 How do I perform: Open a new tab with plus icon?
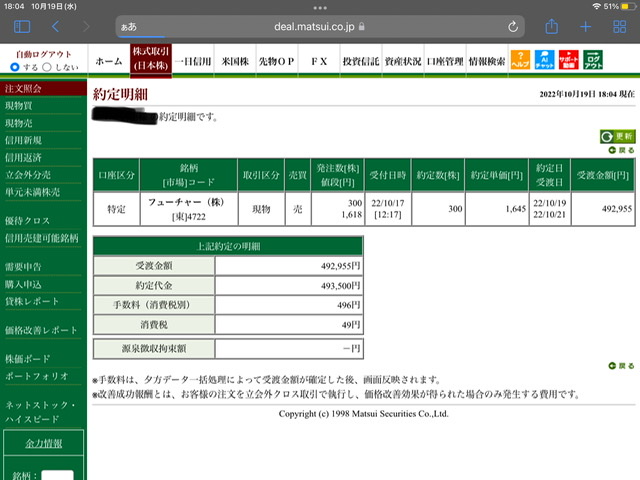tap(585, 27)
